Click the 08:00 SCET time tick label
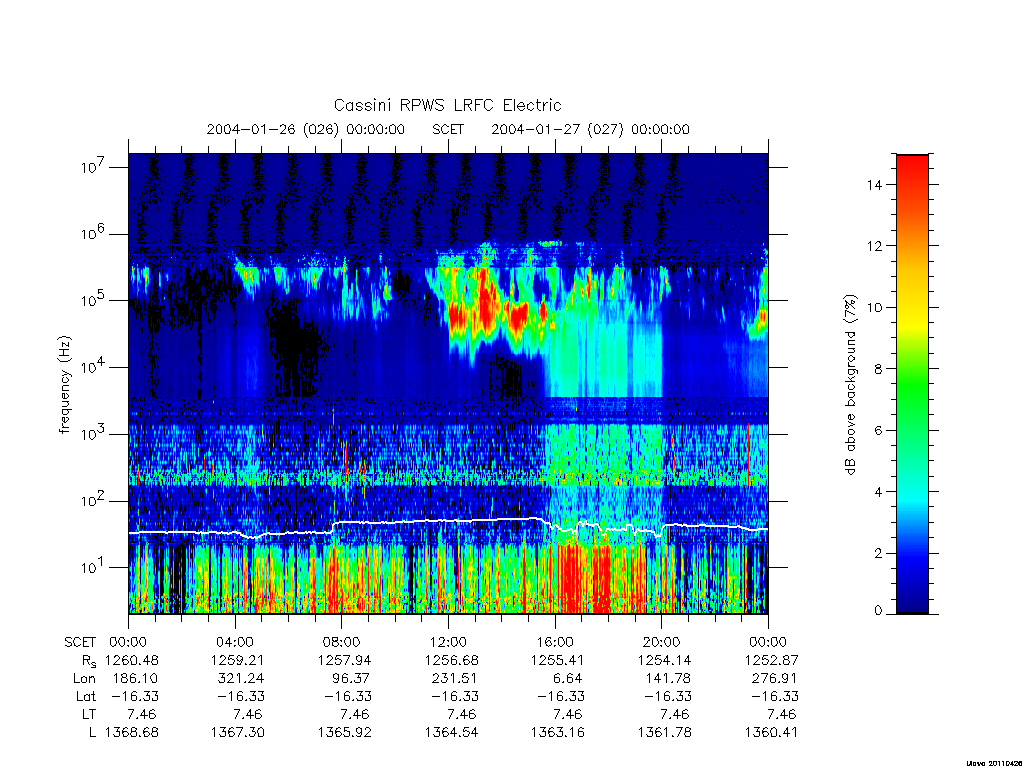The height and width of the screenshot is (768, 1024). pyautogui.click(x=341, y=642)
